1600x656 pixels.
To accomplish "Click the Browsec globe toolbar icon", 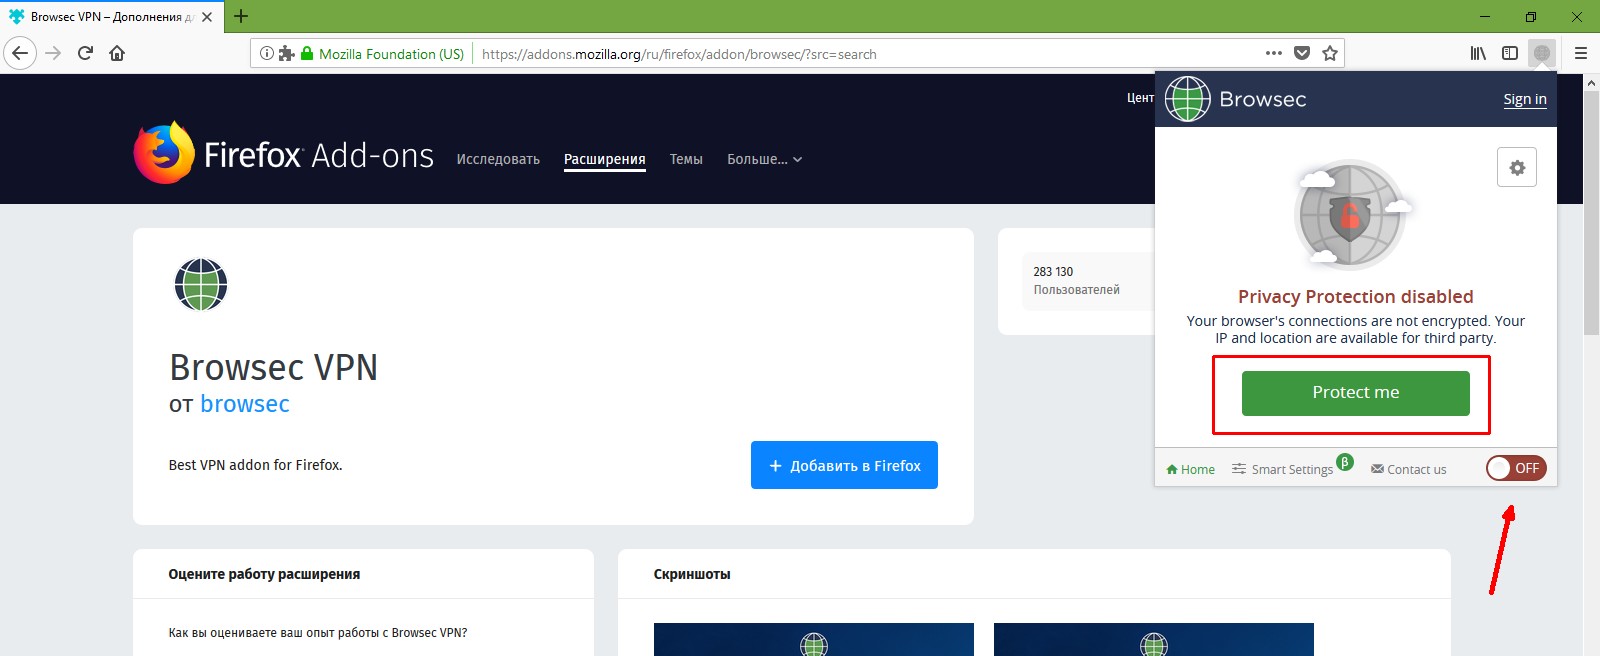I will tap(1542, 53).
